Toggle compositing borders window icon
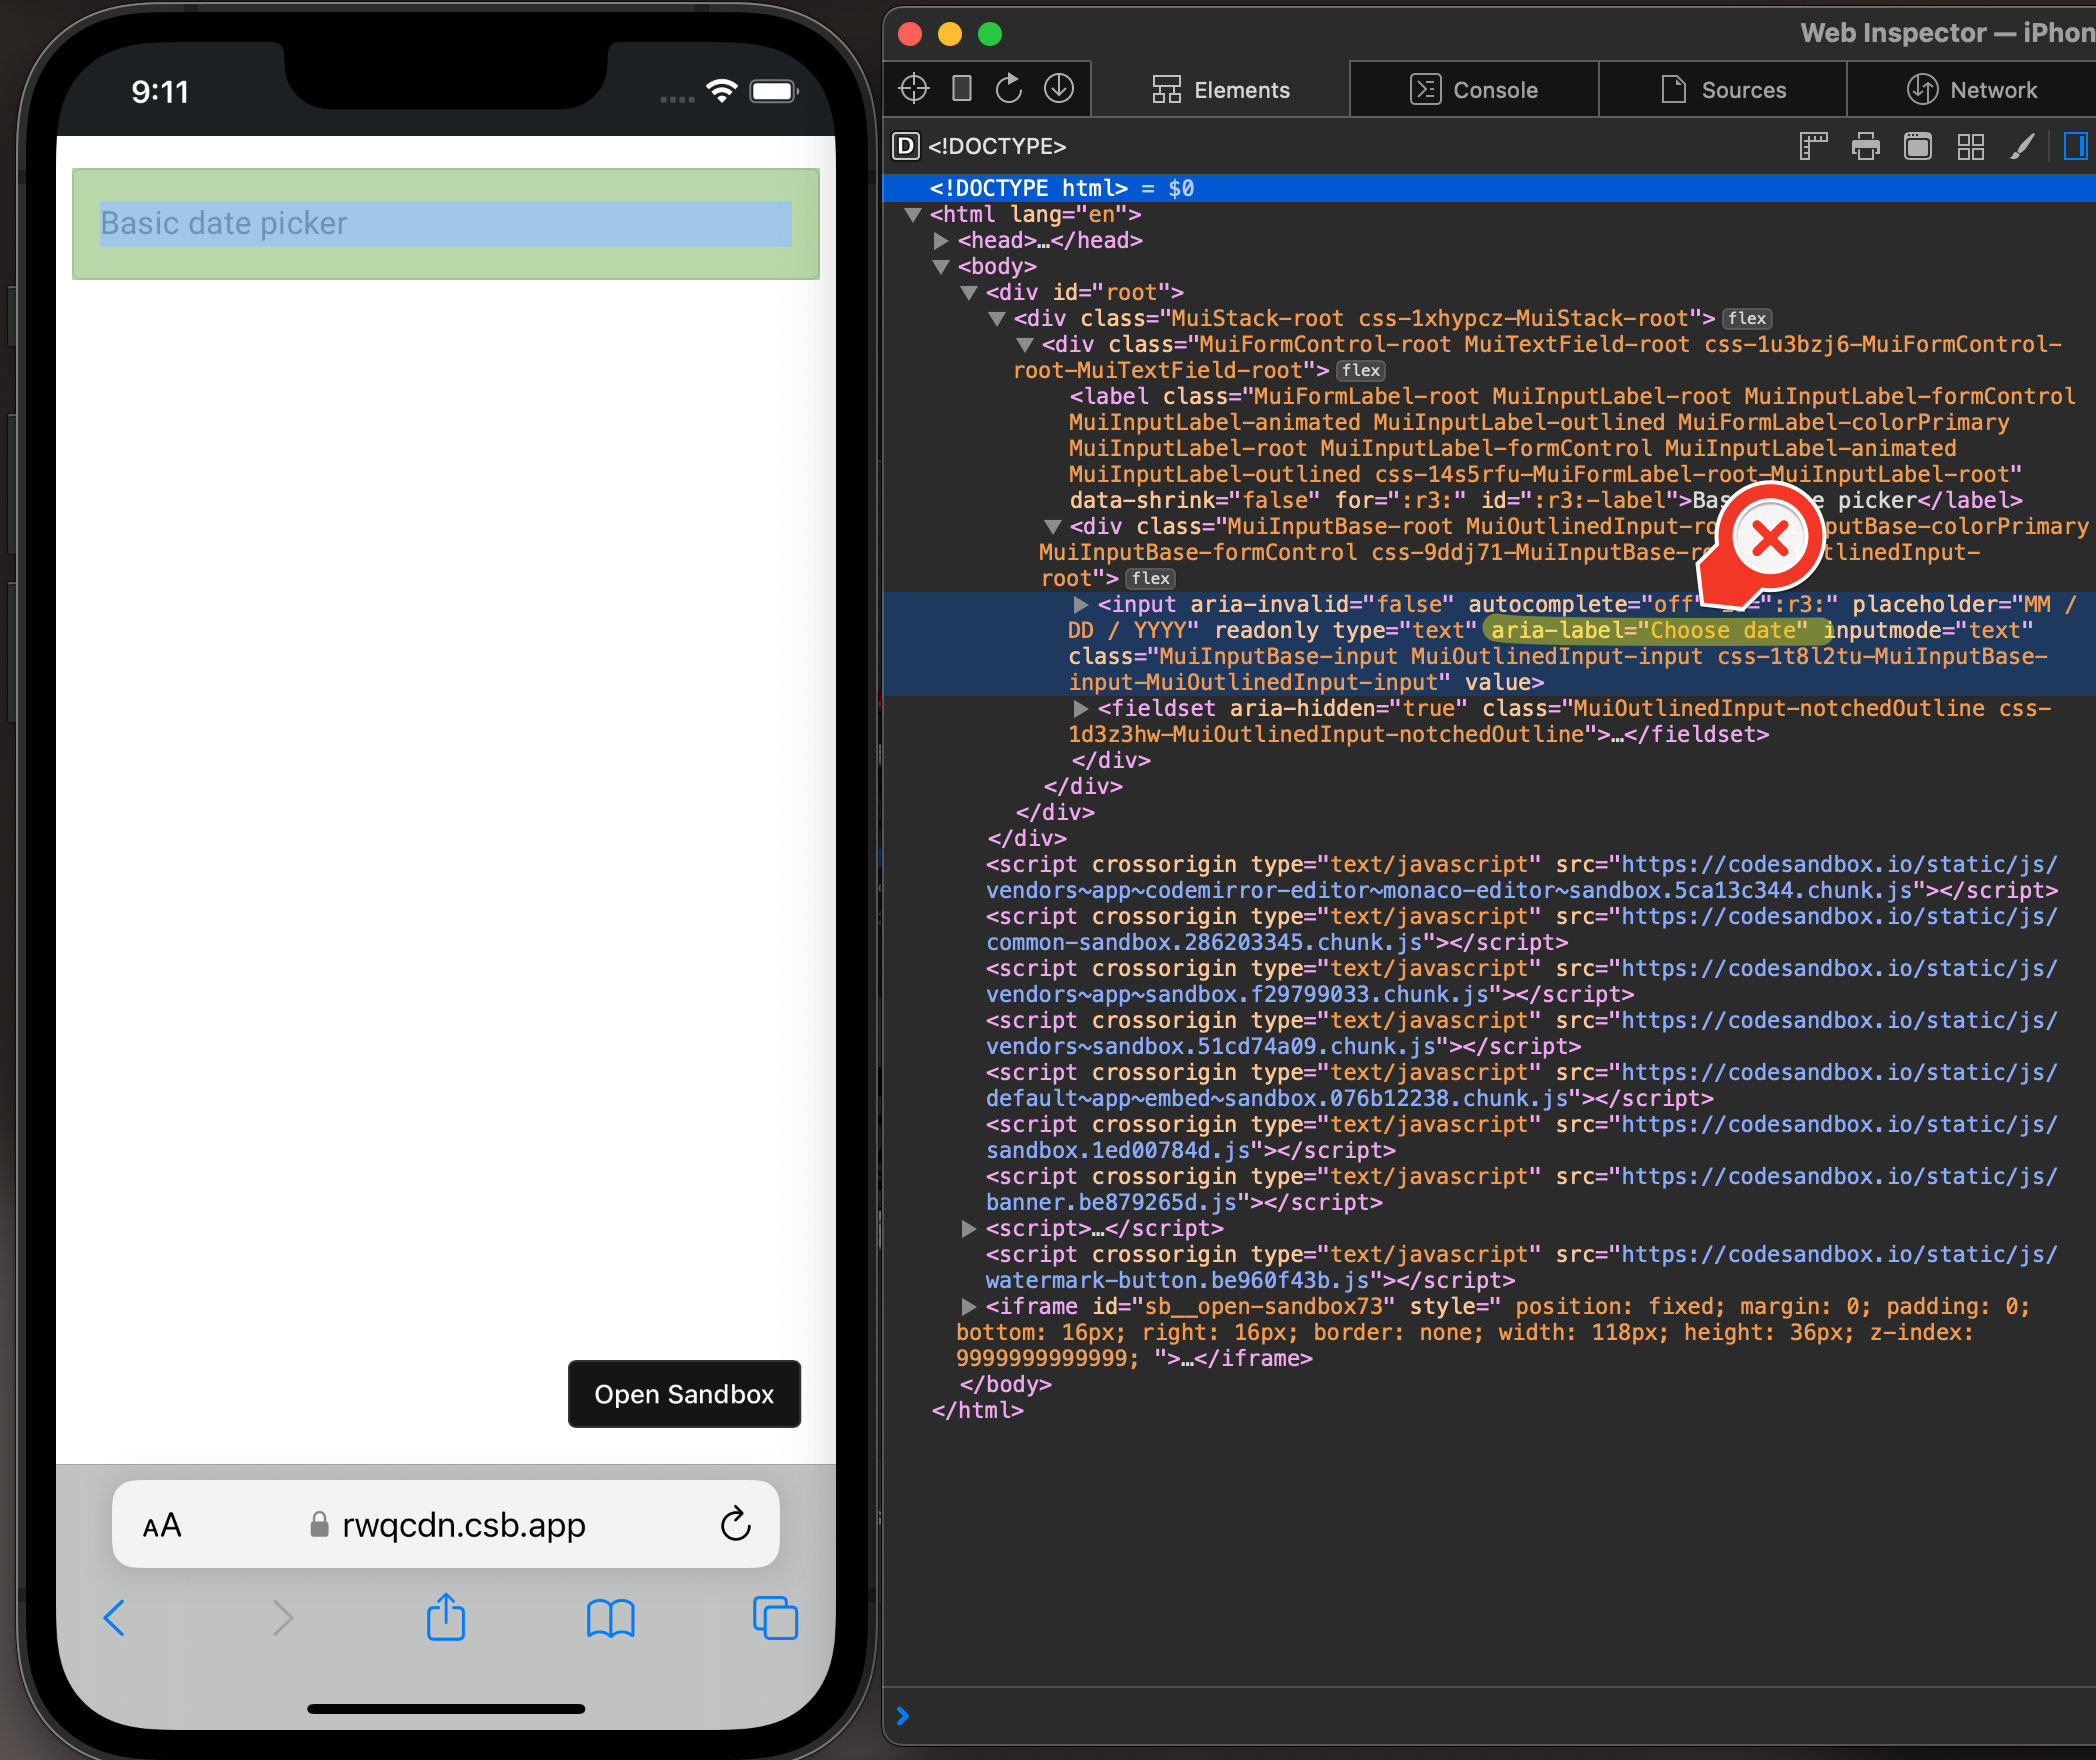This screenshot has height=1760, width=2096. 1918,146
